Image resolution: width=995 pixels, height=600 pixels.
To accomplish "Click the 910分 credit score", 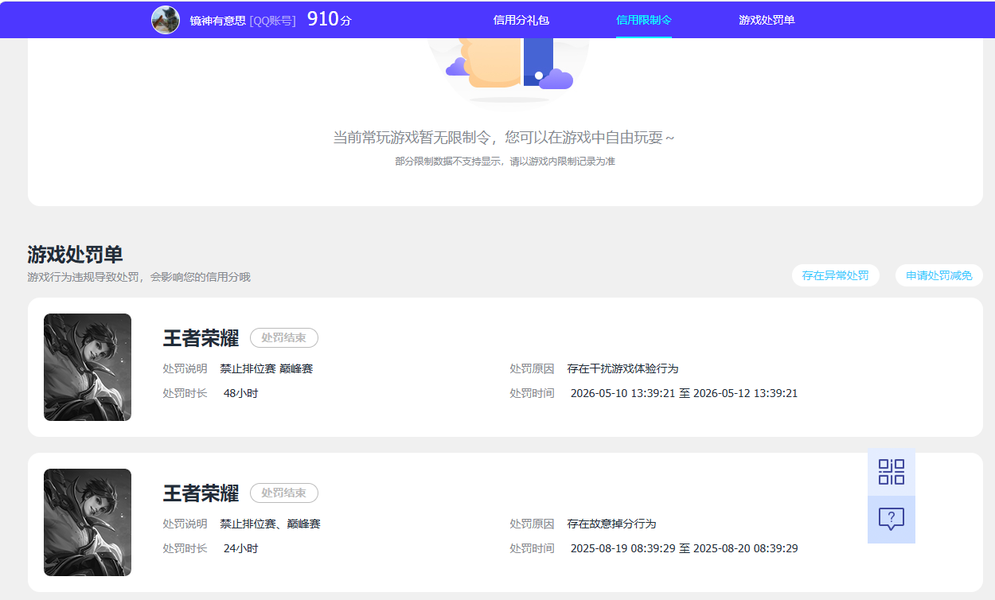I will coord(329,19).
